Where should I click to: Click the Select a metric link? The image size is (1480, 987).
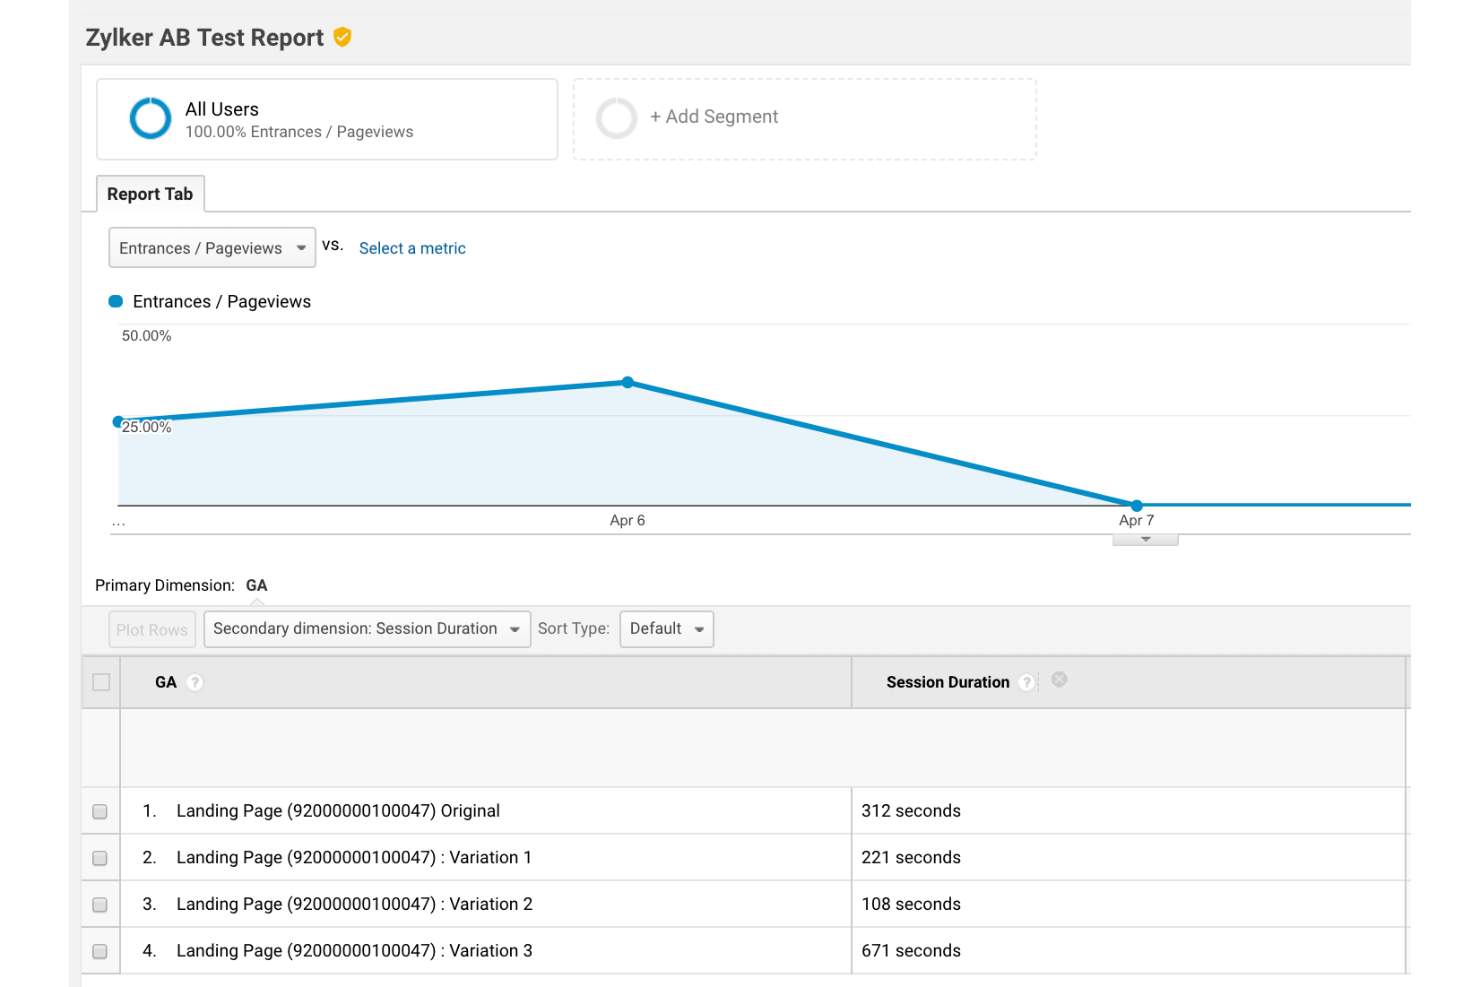(x=412, y=248)
